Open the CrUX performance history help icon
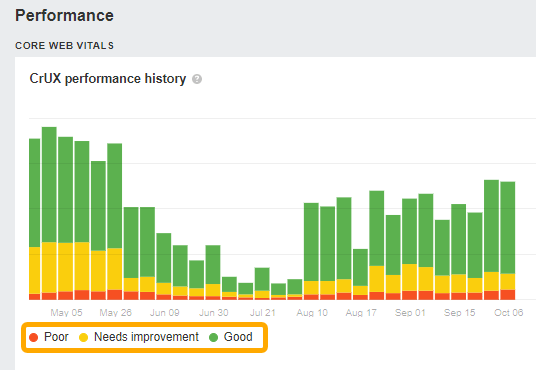Screen dimensions: 536x370 pos(197,79)
